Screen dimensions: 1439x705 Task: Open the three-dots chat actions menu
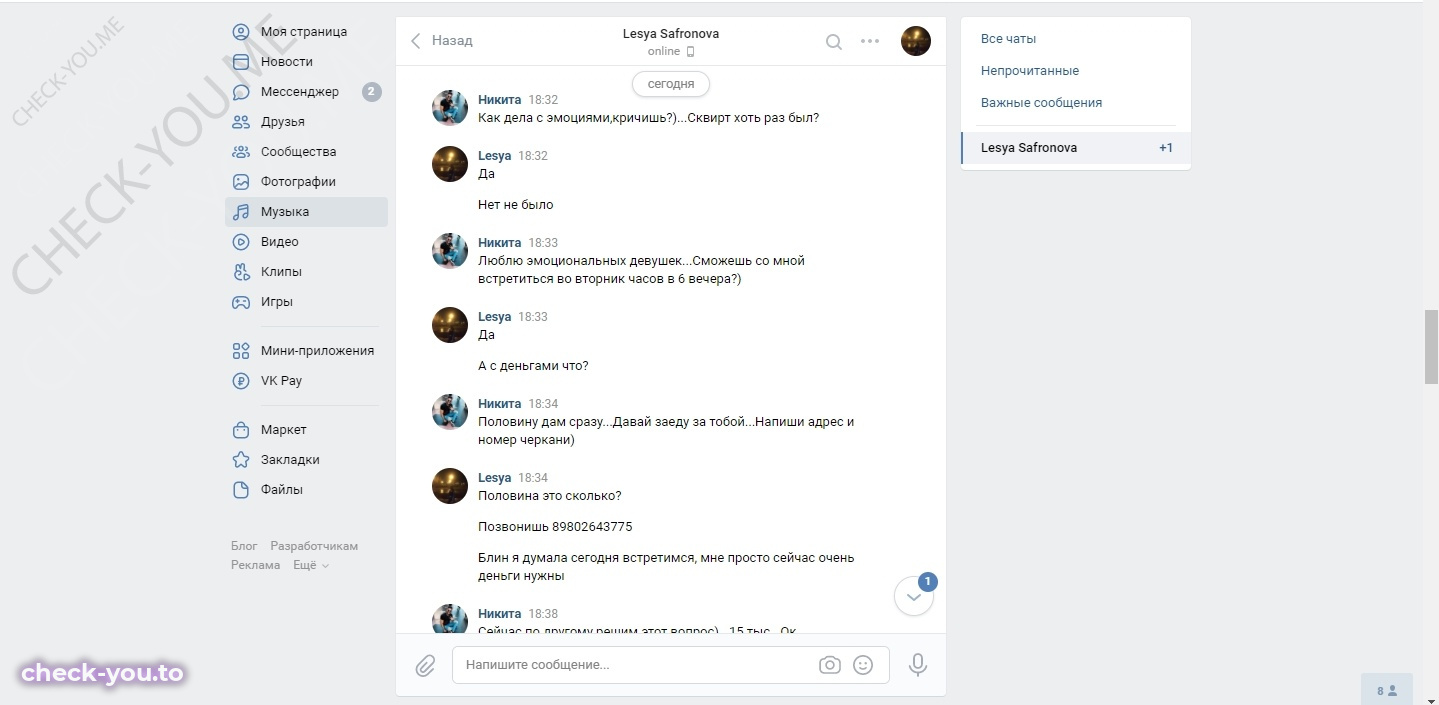[870, 42]
